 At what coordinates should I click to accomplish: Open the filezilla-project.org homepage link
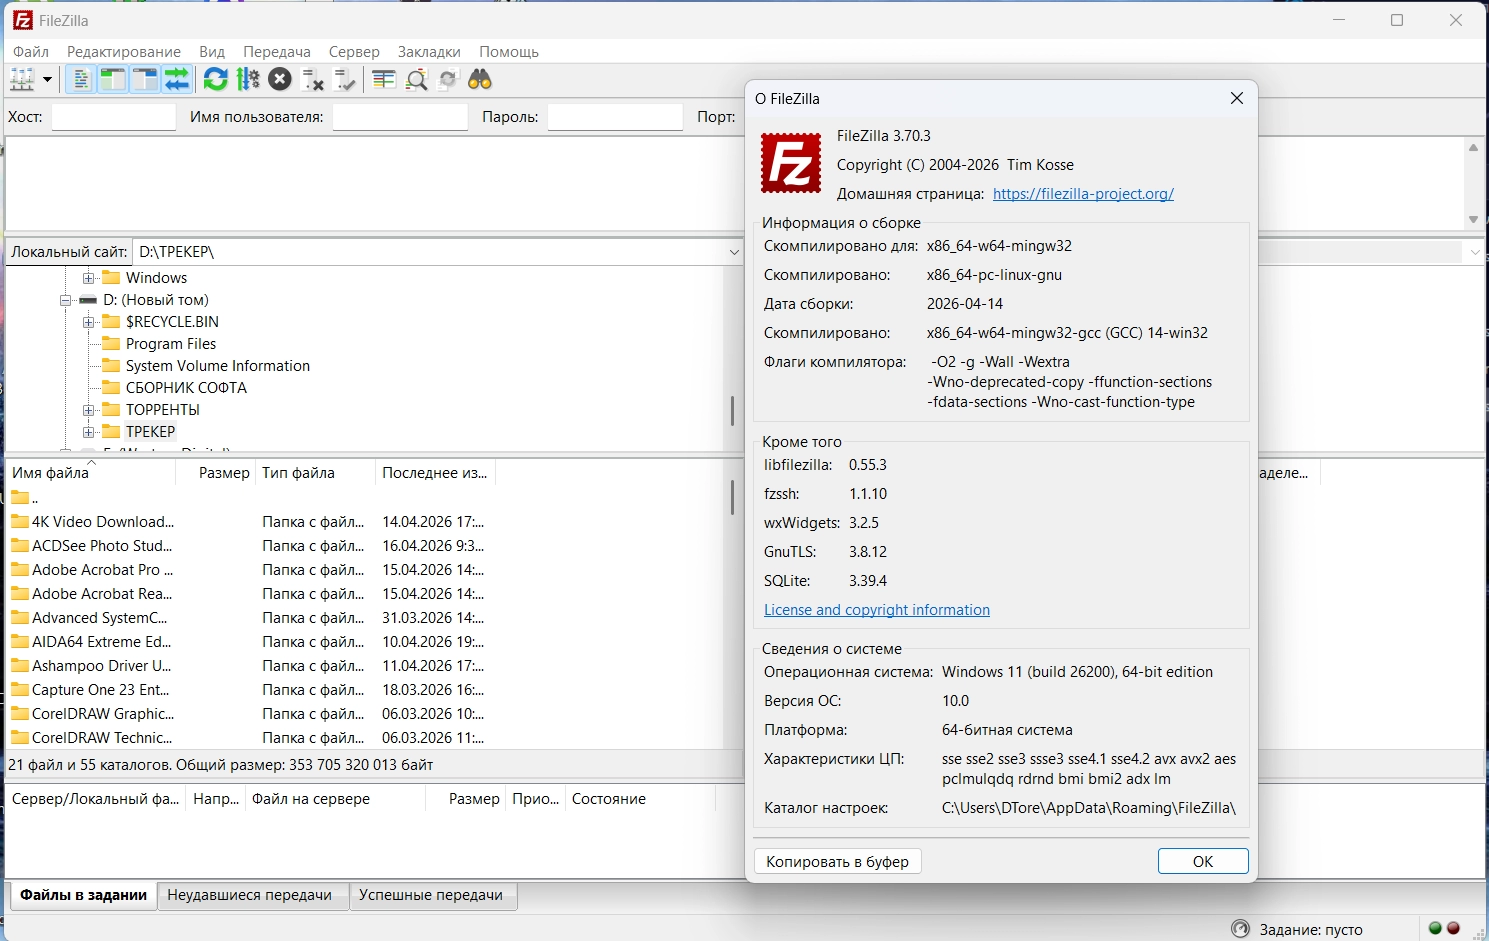tap(1083, 194)
